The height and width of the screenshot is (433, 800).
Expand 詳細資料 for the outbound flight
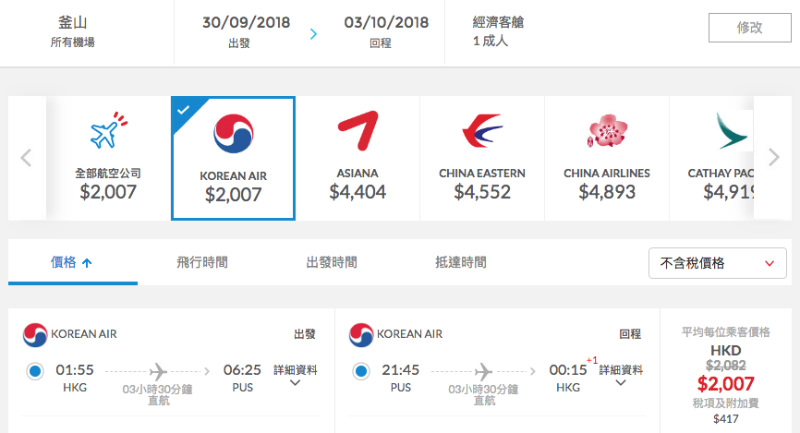click(x=295, y=375)
